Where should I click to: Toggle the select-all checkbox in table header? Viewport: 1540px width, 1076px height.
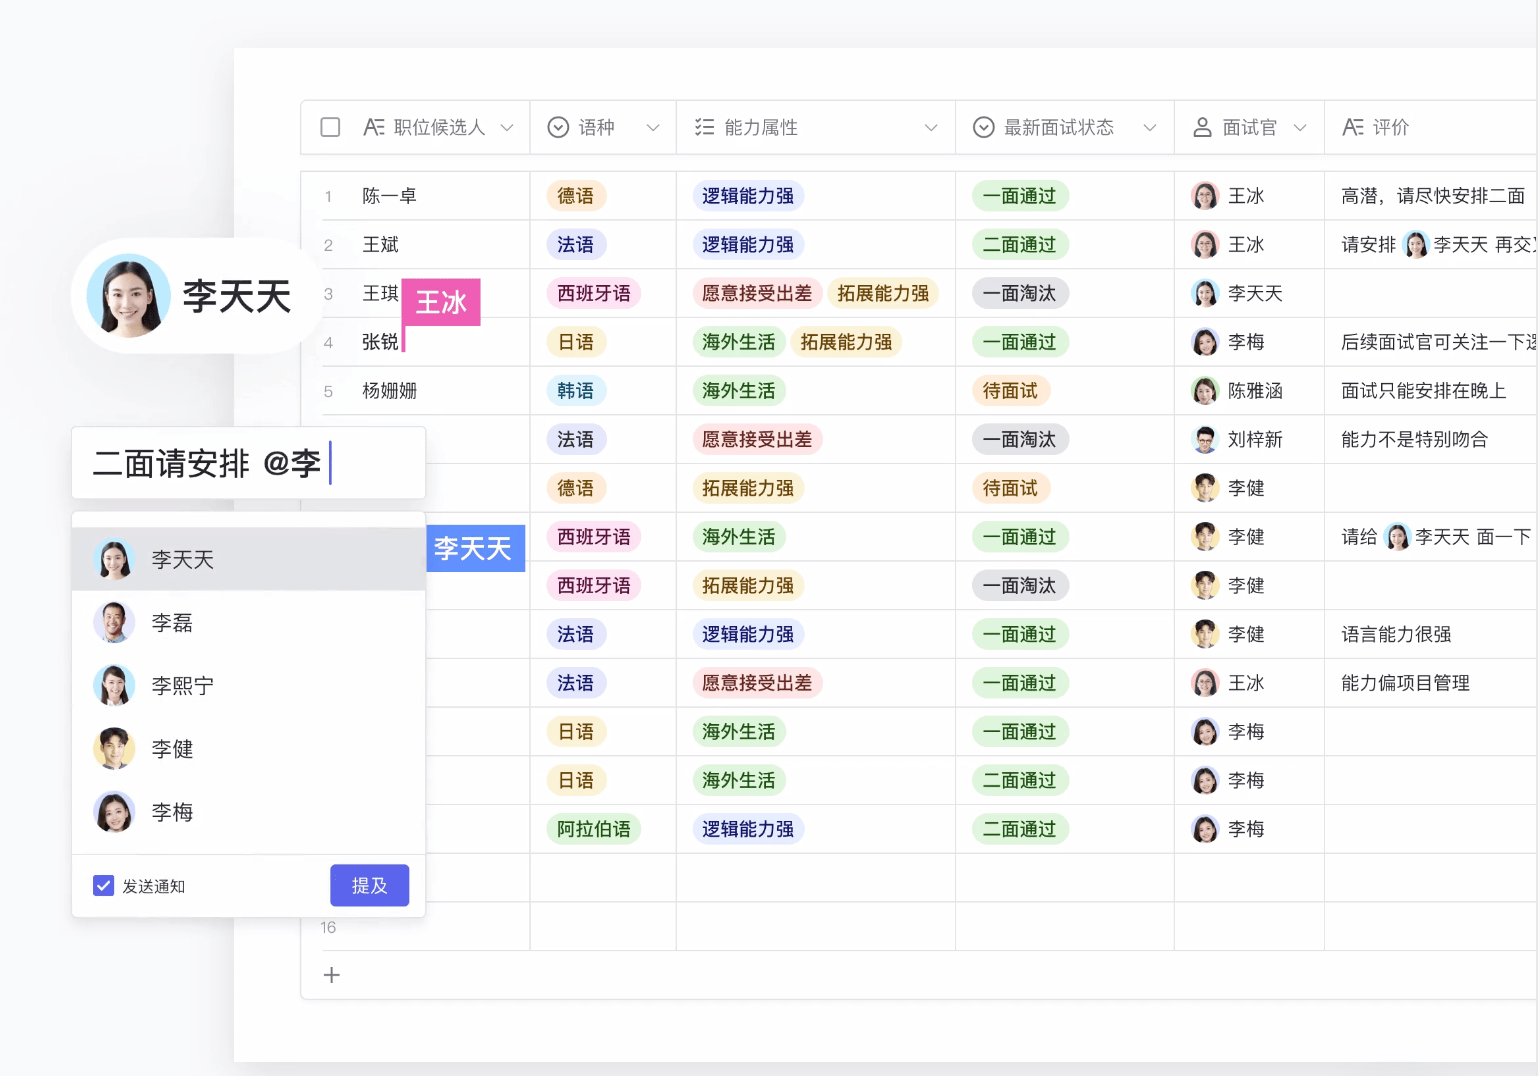coord(330,127)
